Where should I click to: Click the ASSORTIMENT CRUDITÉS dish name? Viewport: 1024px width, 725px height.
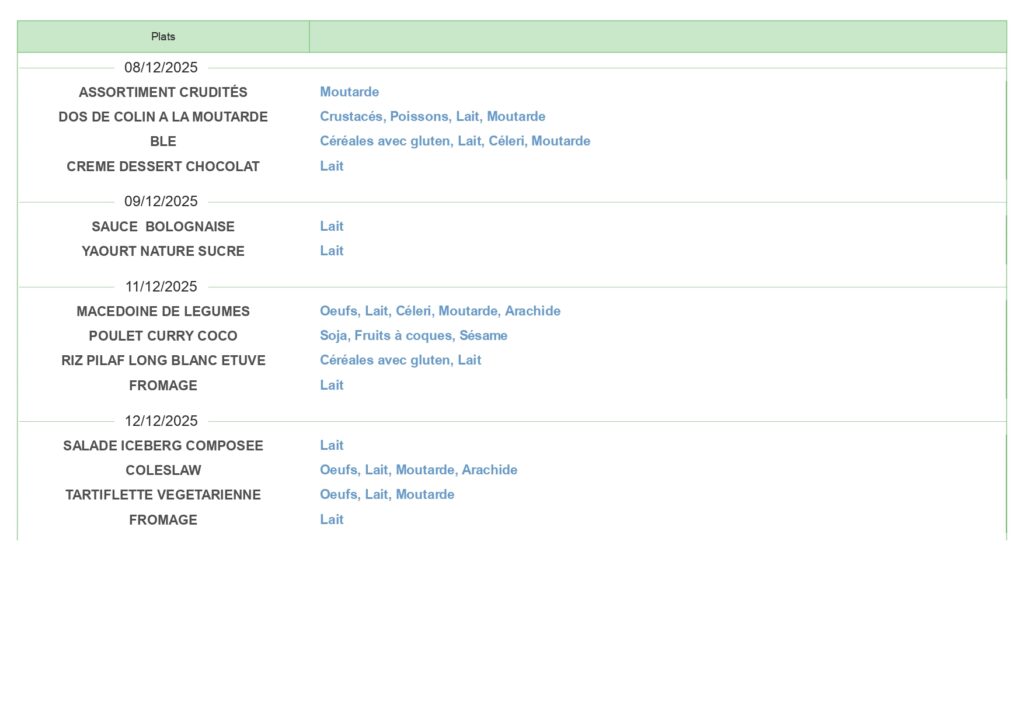[x=163, y=92]
